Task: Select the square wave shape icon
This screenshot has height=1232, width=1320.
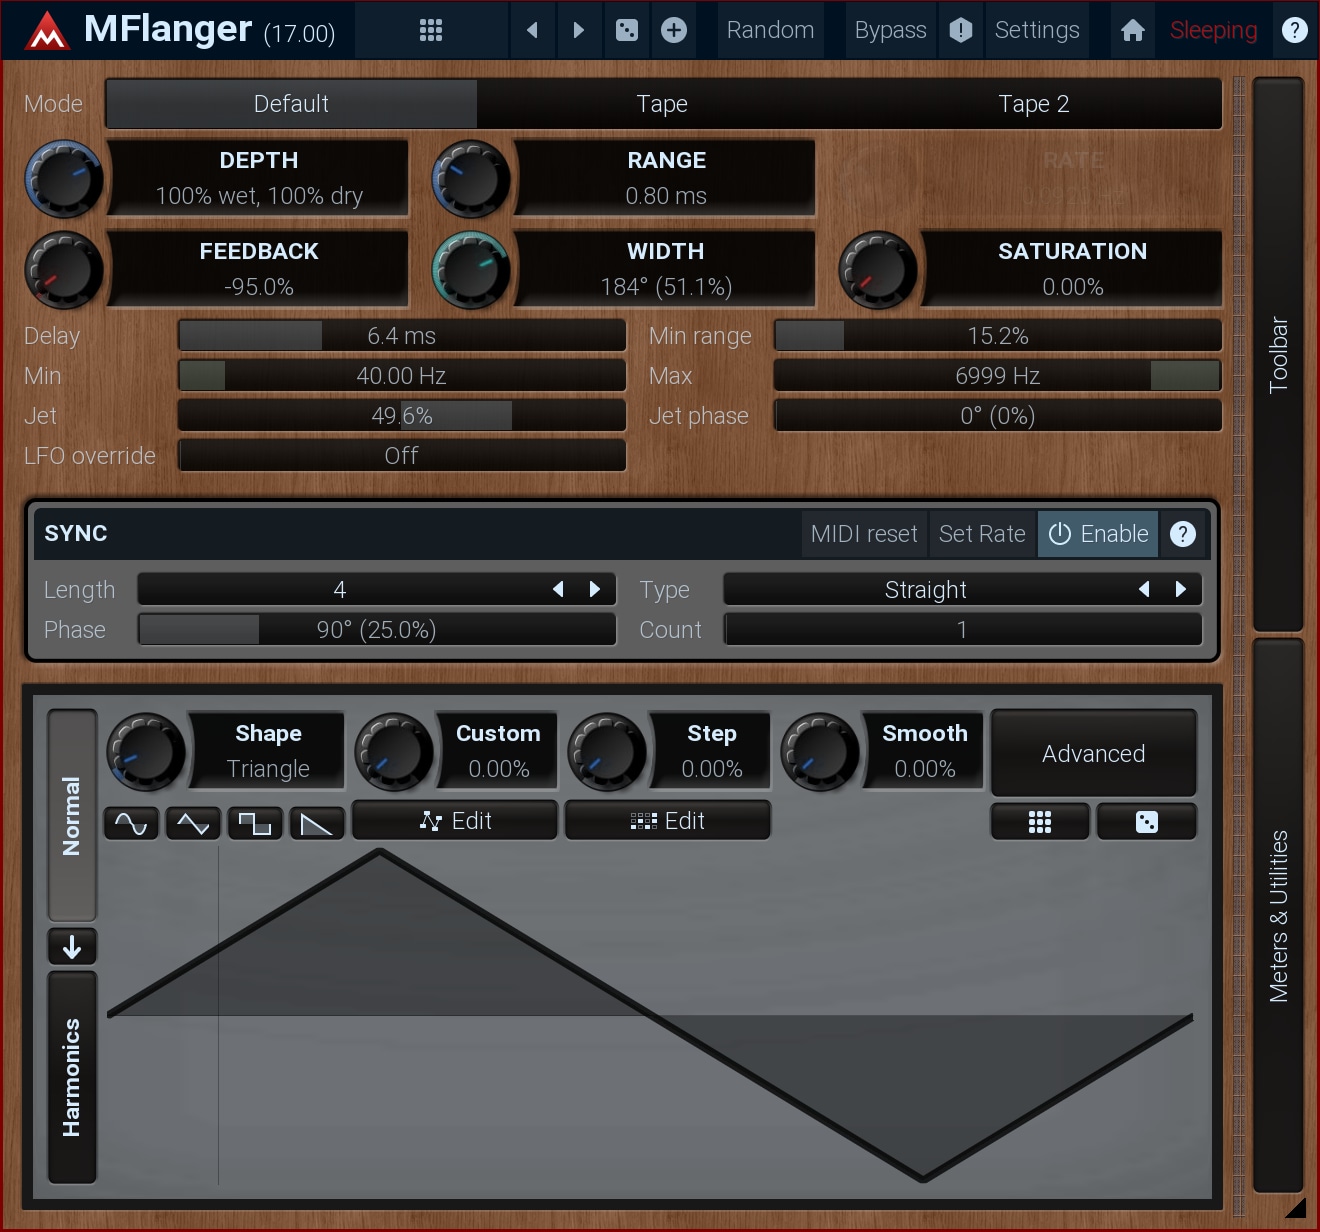Action: pos(254,823)
